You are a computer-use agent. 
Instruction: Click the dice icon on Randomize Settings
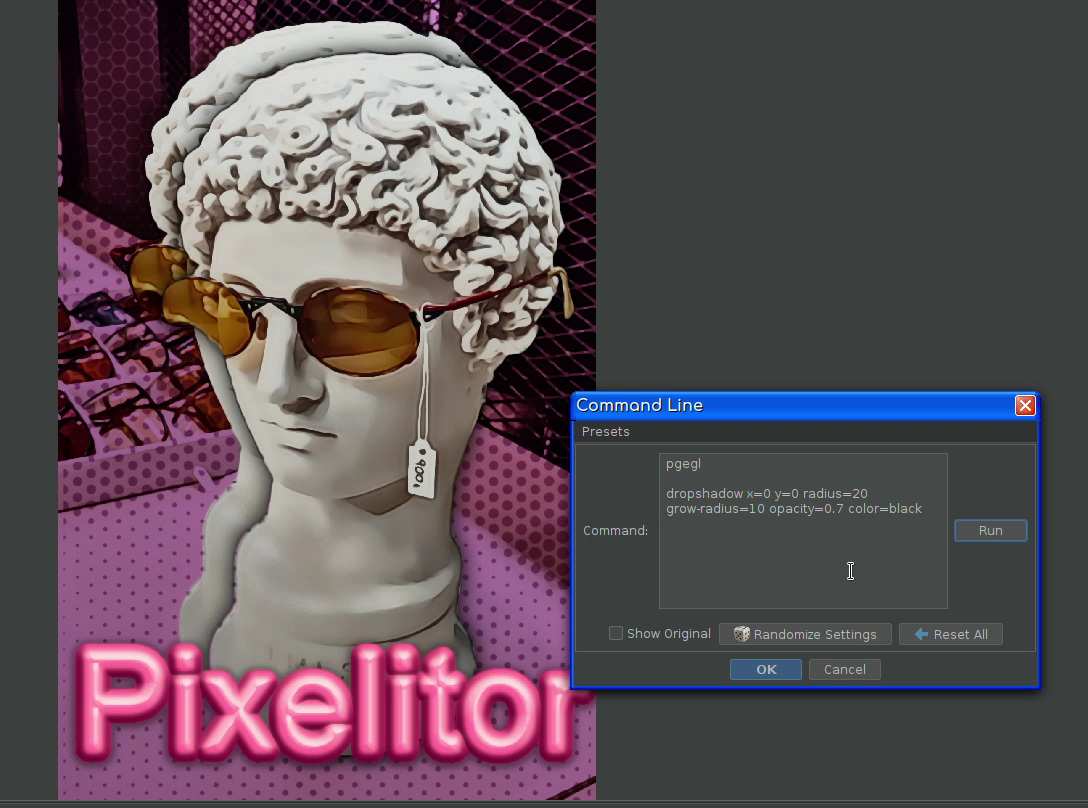[742, 634]
